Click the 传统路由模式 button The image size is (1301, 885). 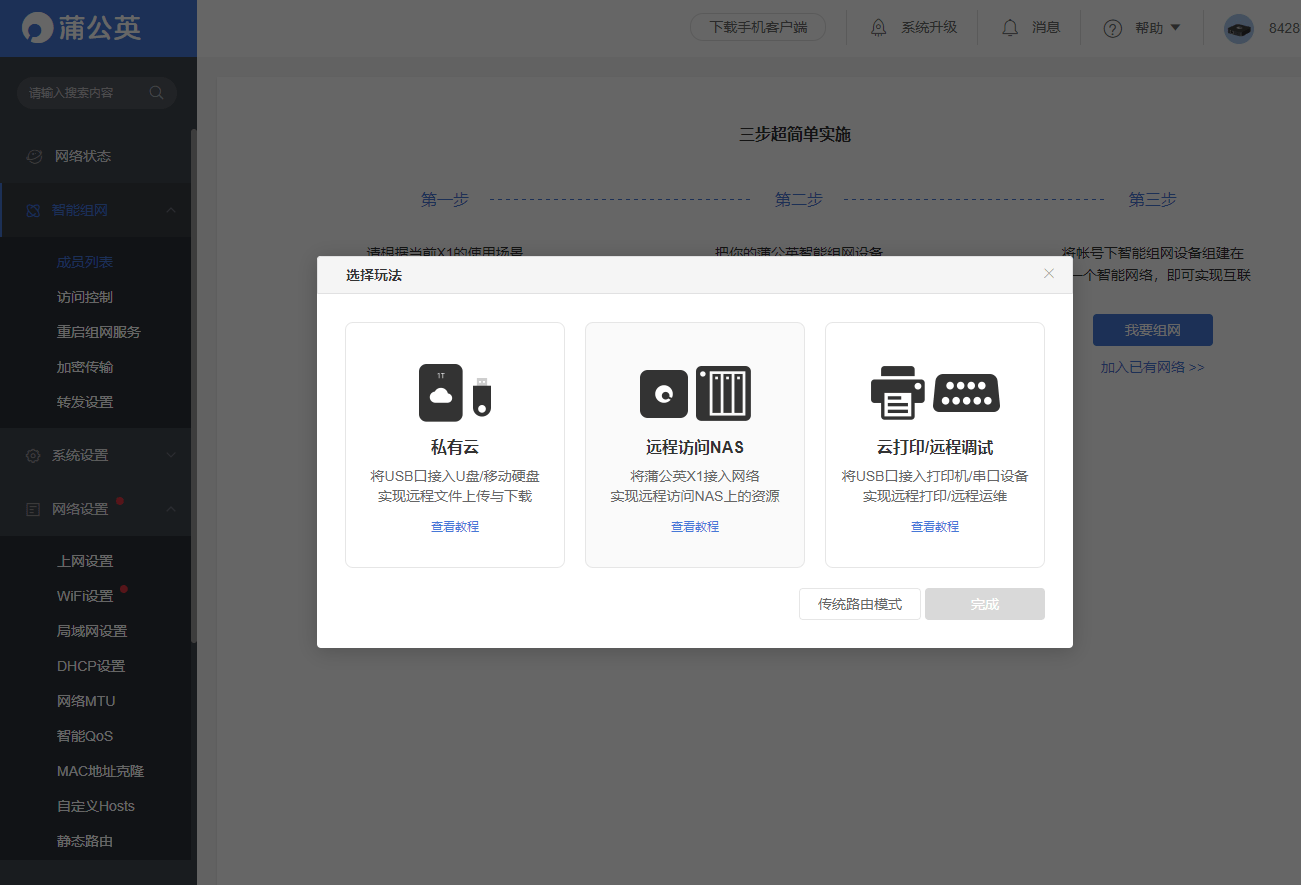click(859, 603)
